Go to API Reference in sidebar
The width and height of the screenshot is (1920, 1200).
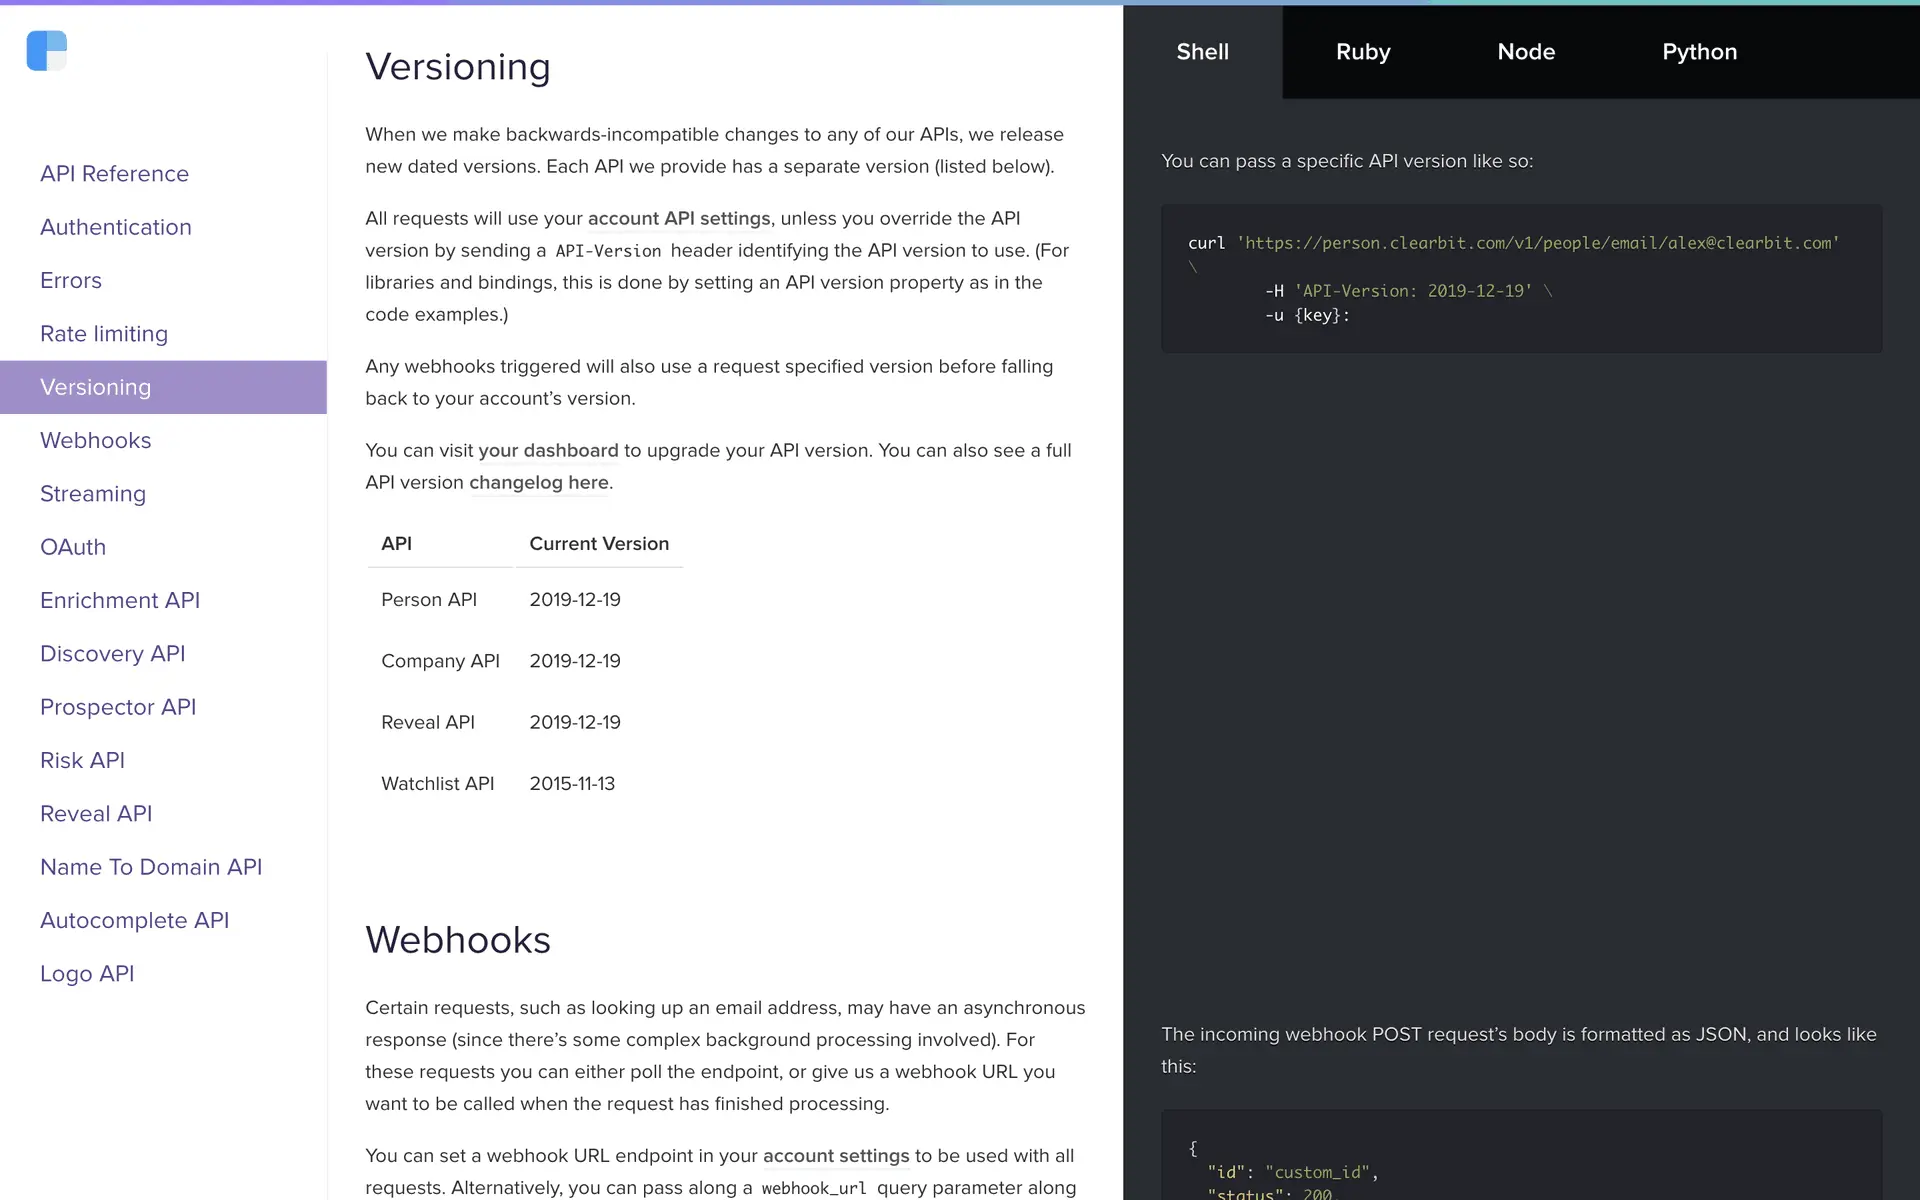click(114, 174)
